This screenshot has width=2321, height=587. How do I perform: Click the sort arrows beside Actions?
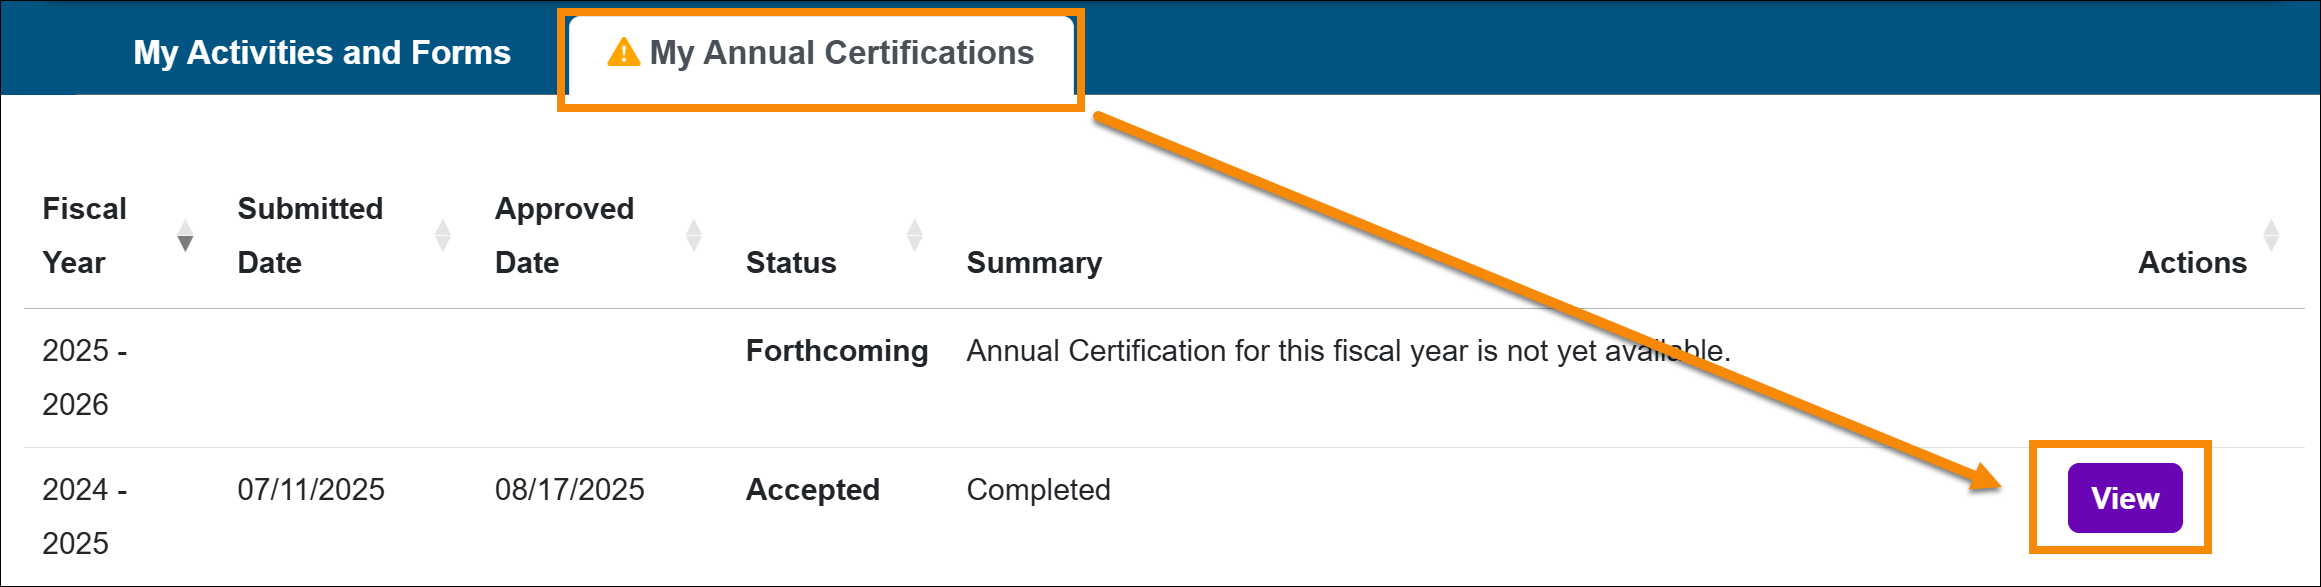tap(2271, 236)
